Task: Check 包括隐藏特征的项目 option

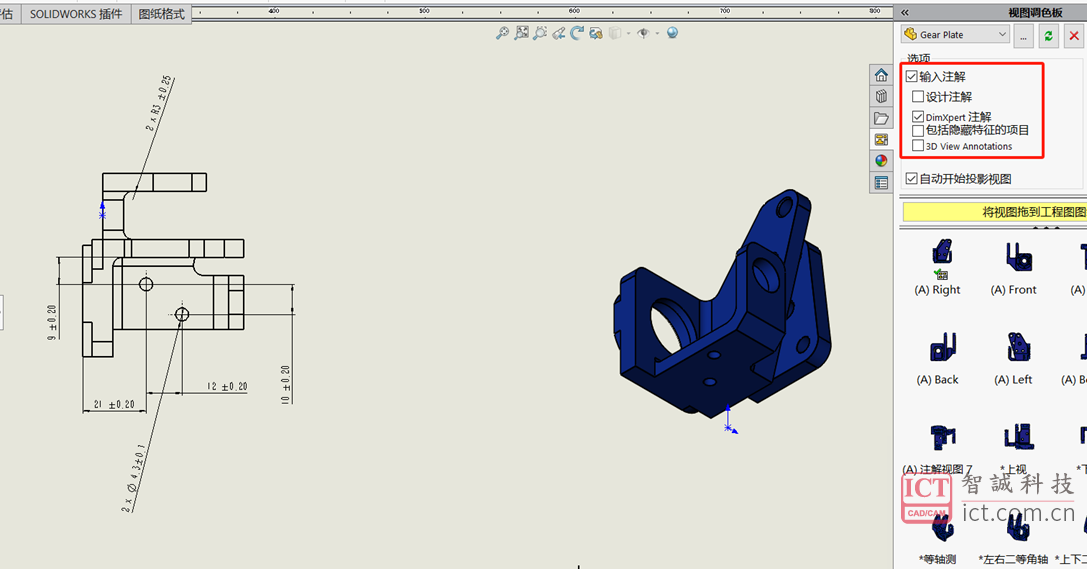Action: [x=918, y=130]
